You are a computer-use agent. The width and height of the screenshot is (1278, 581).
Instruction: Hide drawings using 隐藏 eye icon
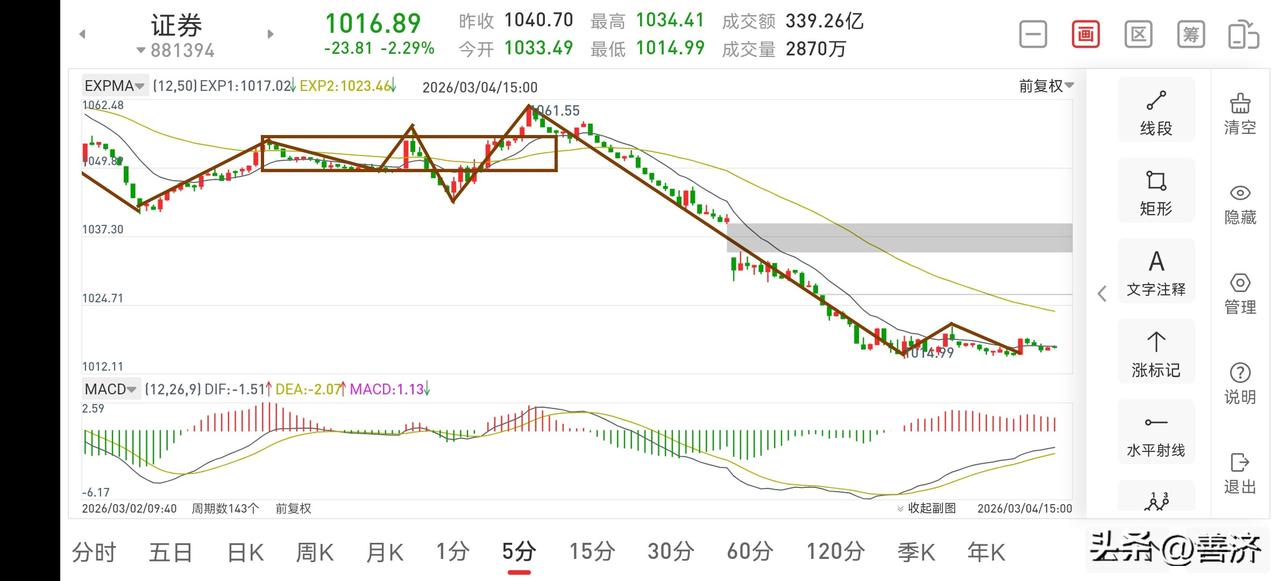[x=1240, y=203]
